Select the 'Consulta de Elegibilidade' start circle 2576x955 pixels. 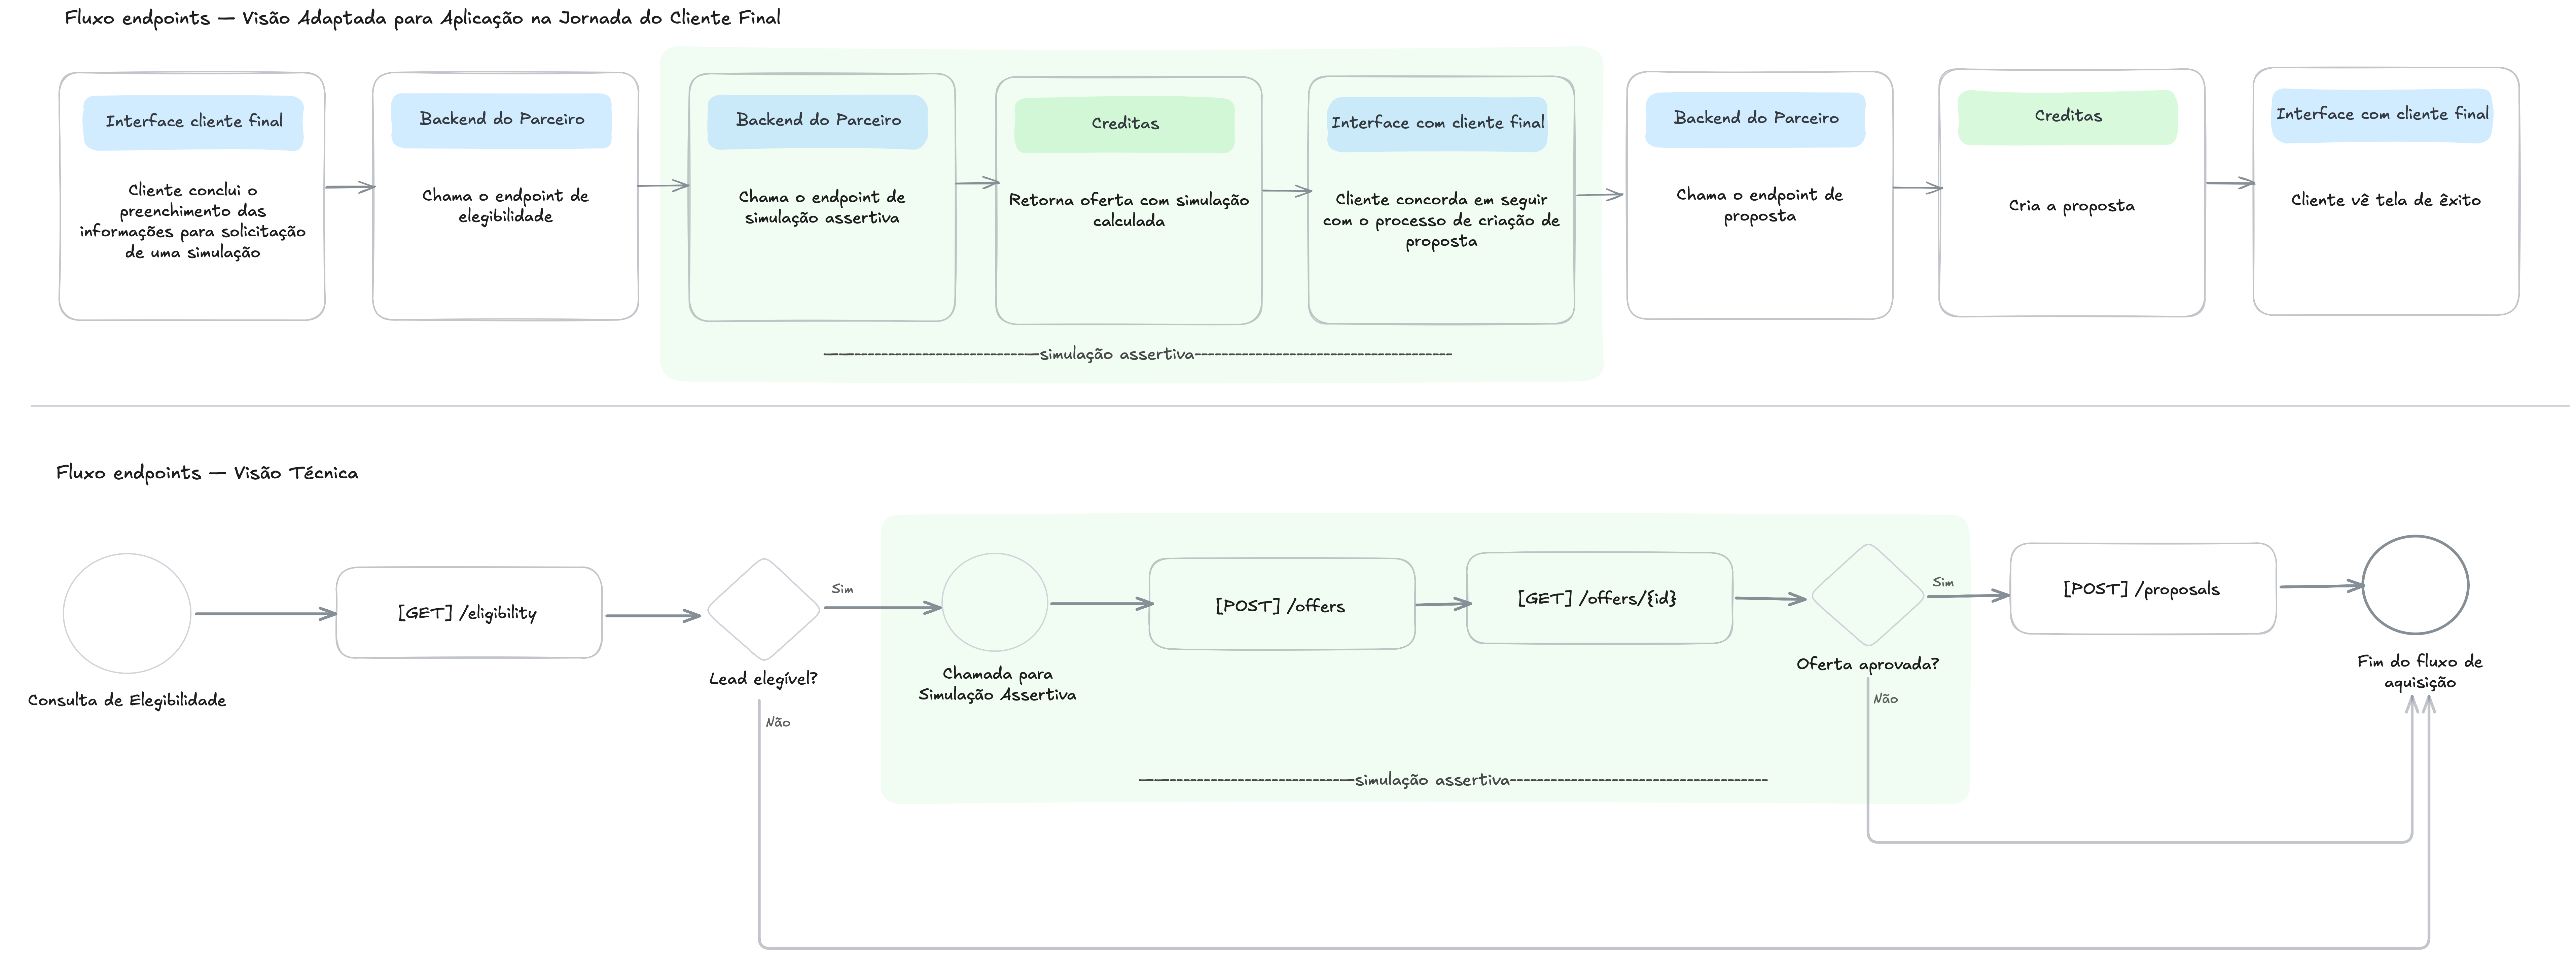pyautogui.click(x=127, y=613)
